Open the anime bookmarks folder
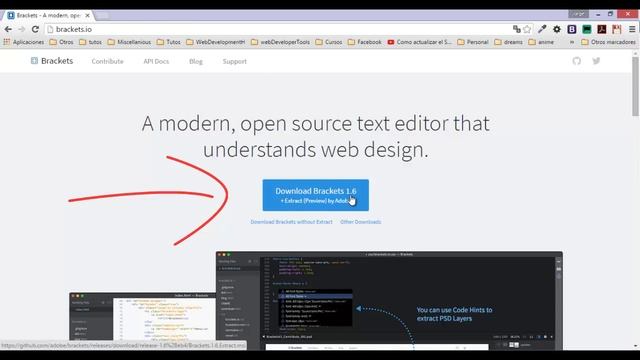This screenshot has width=640, height=360. click(x=541, y=42)
